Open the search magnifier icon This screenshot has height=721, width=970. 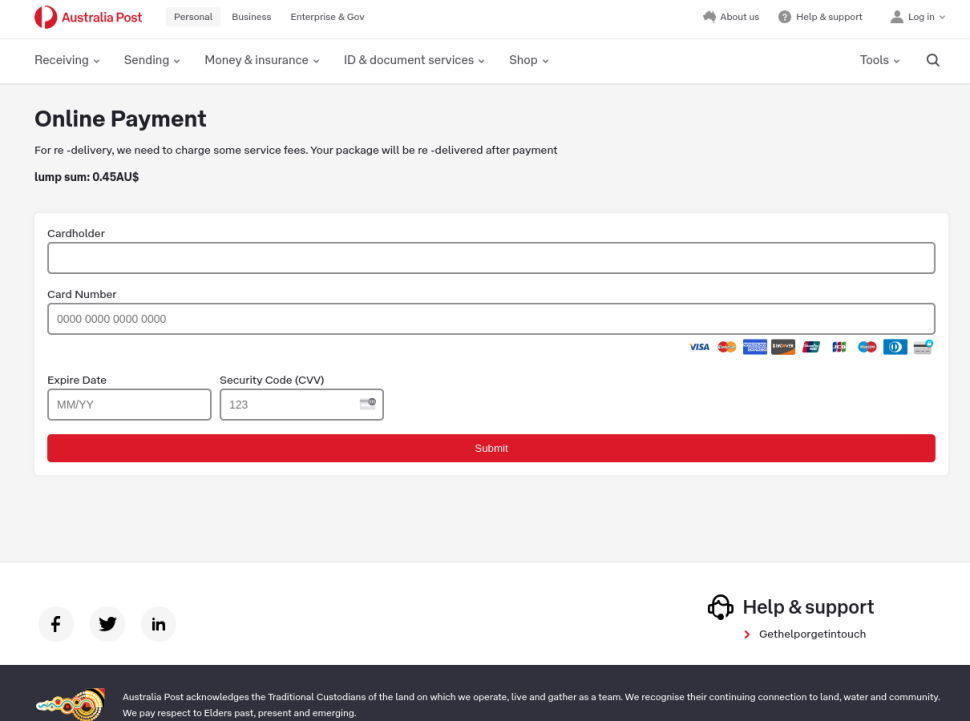pos(932,60)
